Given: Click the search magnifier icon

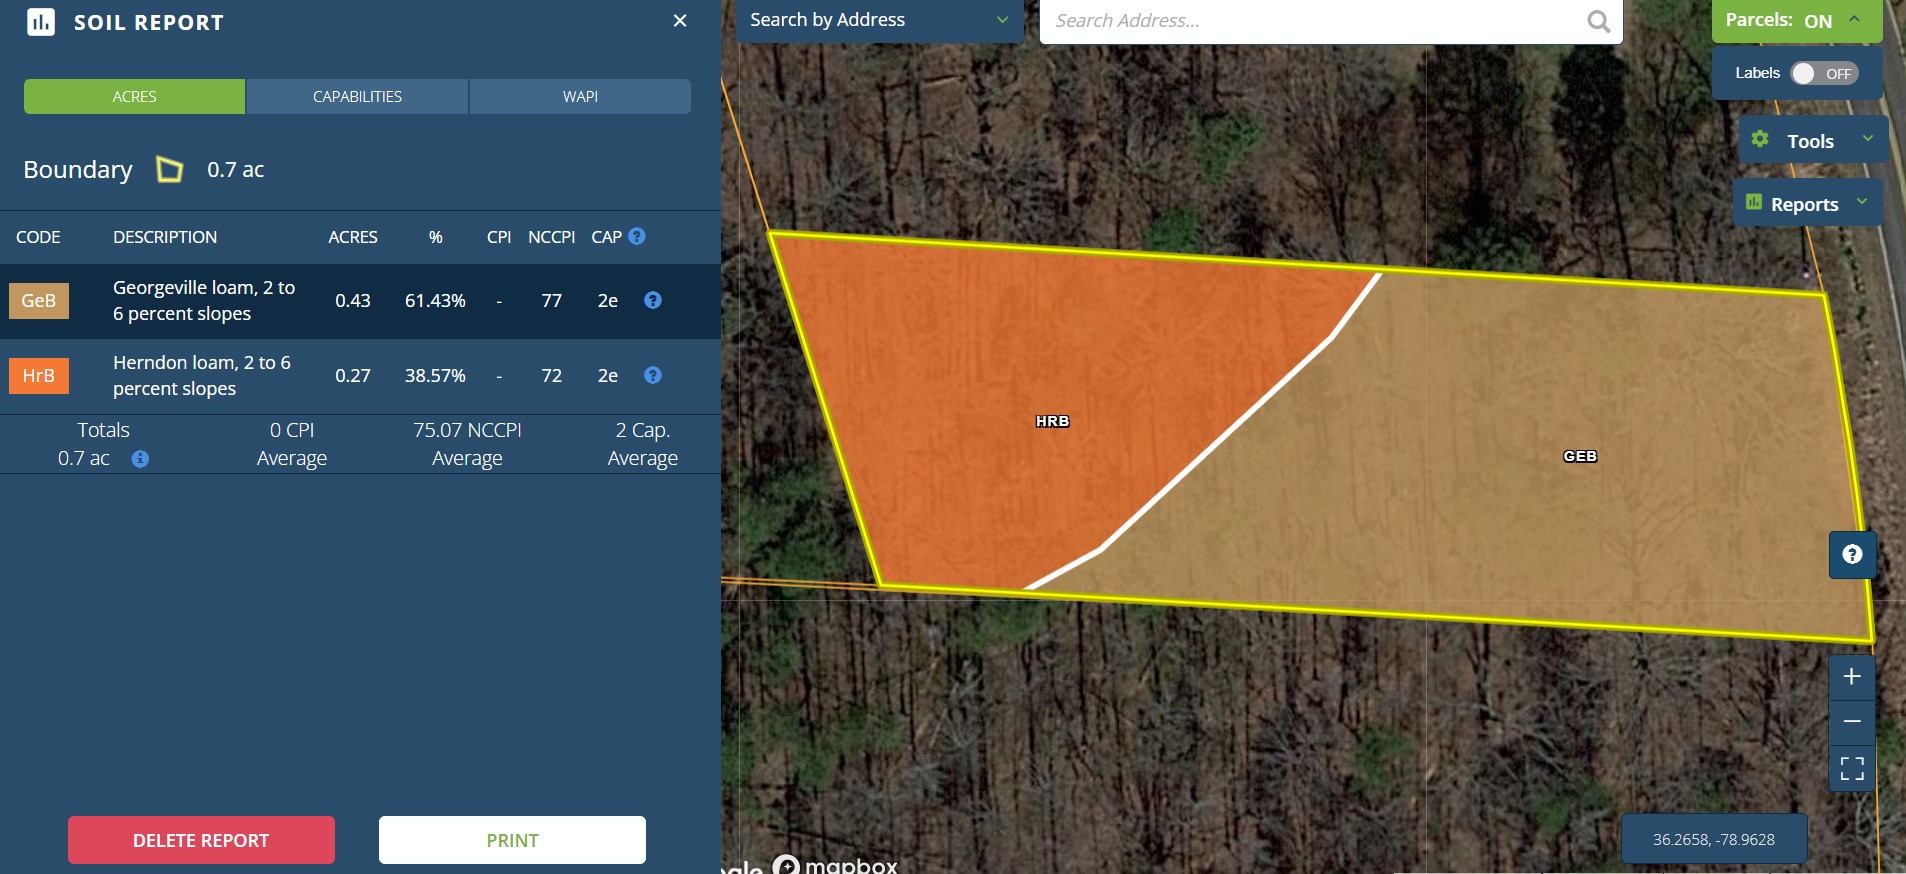Looking at the screenshot, I should click(x=1598, y=21).
